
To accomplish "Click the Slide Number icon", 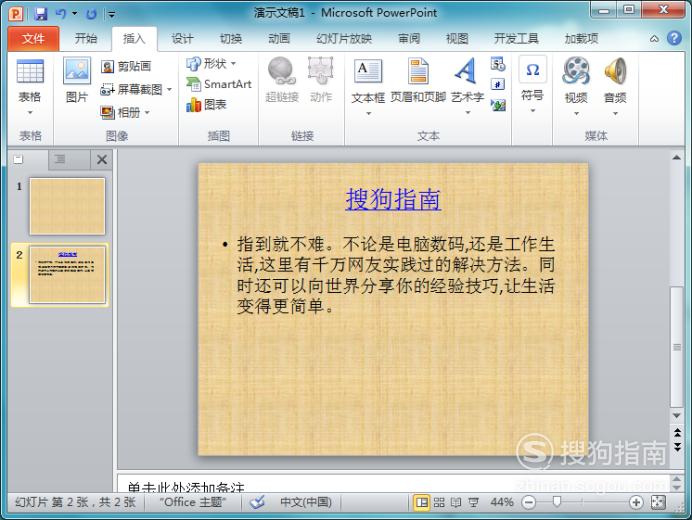I will (x=498, y=84).
